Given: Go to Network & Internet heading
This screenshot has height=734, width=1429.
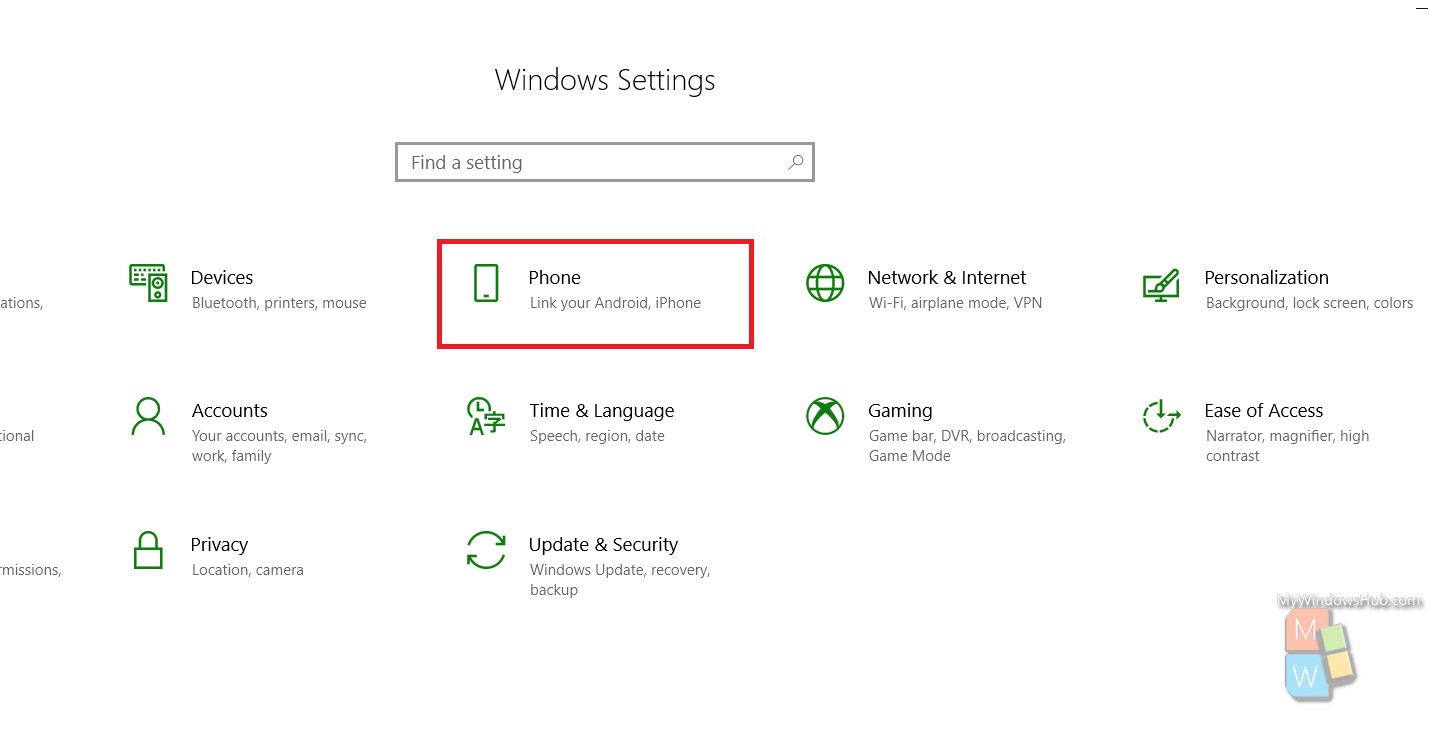Looking at the screenshot, I should pos(947,277).
